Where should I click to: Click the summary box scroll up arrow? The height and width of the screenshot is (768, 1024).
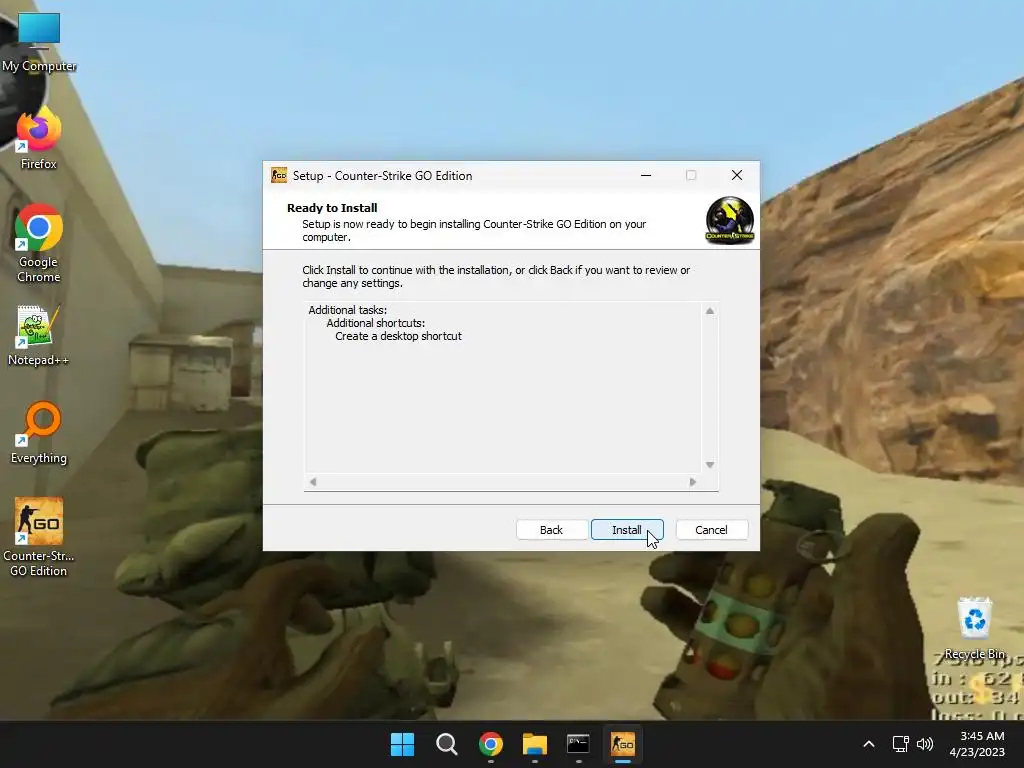[x=710, y=311]
